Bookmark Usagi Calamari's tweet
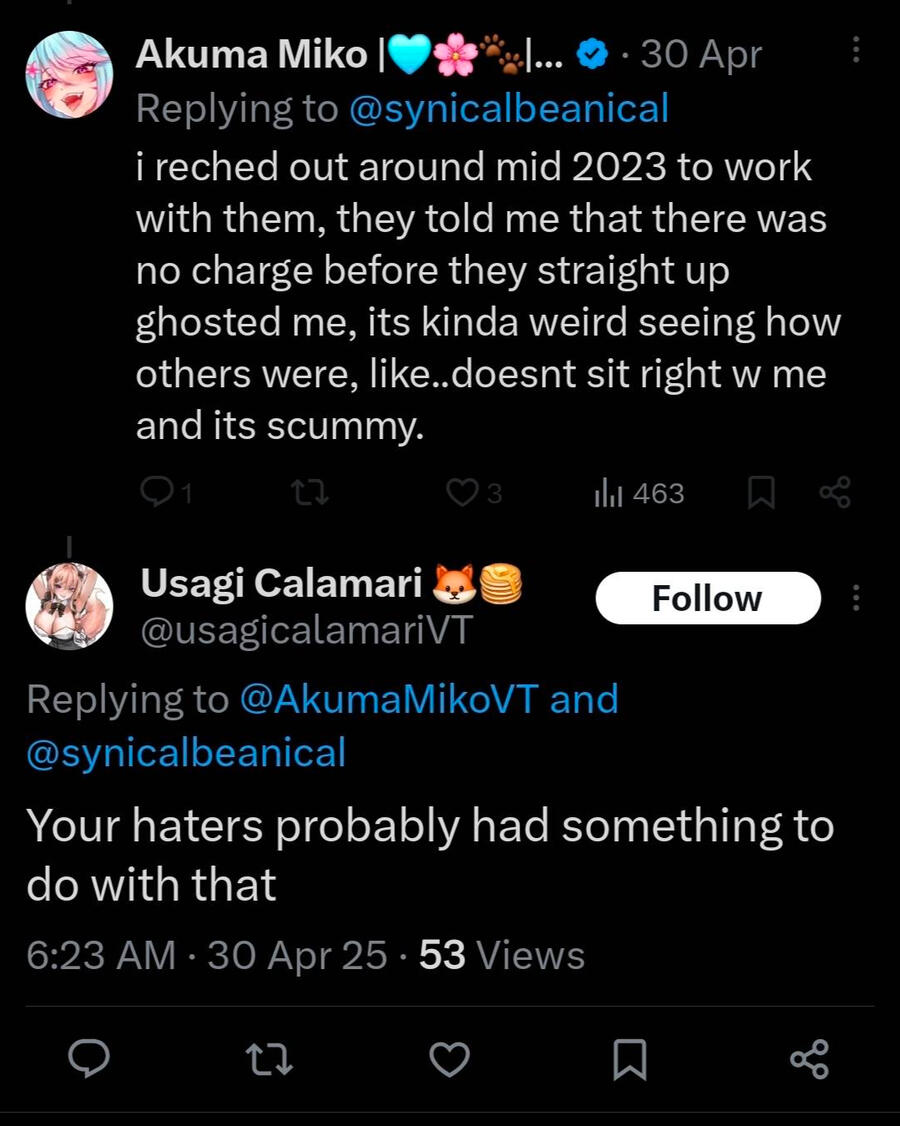The width and height of the screenshot is (900, 1126). point(629,1058)
